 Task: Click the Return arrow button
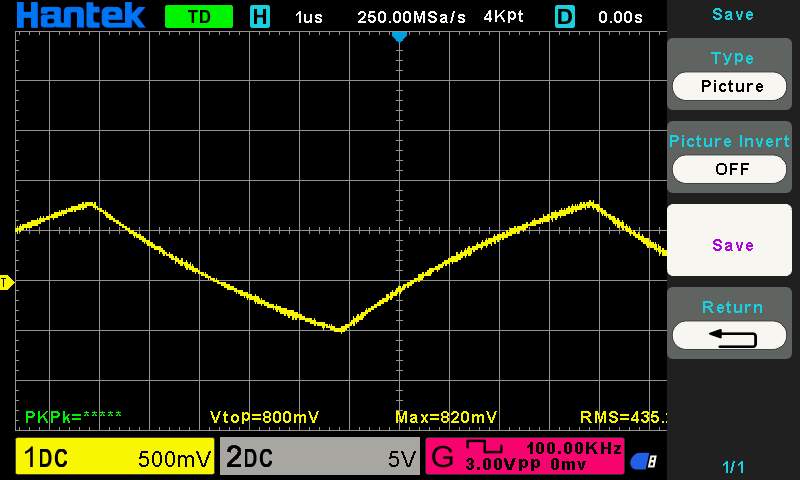click(729, 336)
